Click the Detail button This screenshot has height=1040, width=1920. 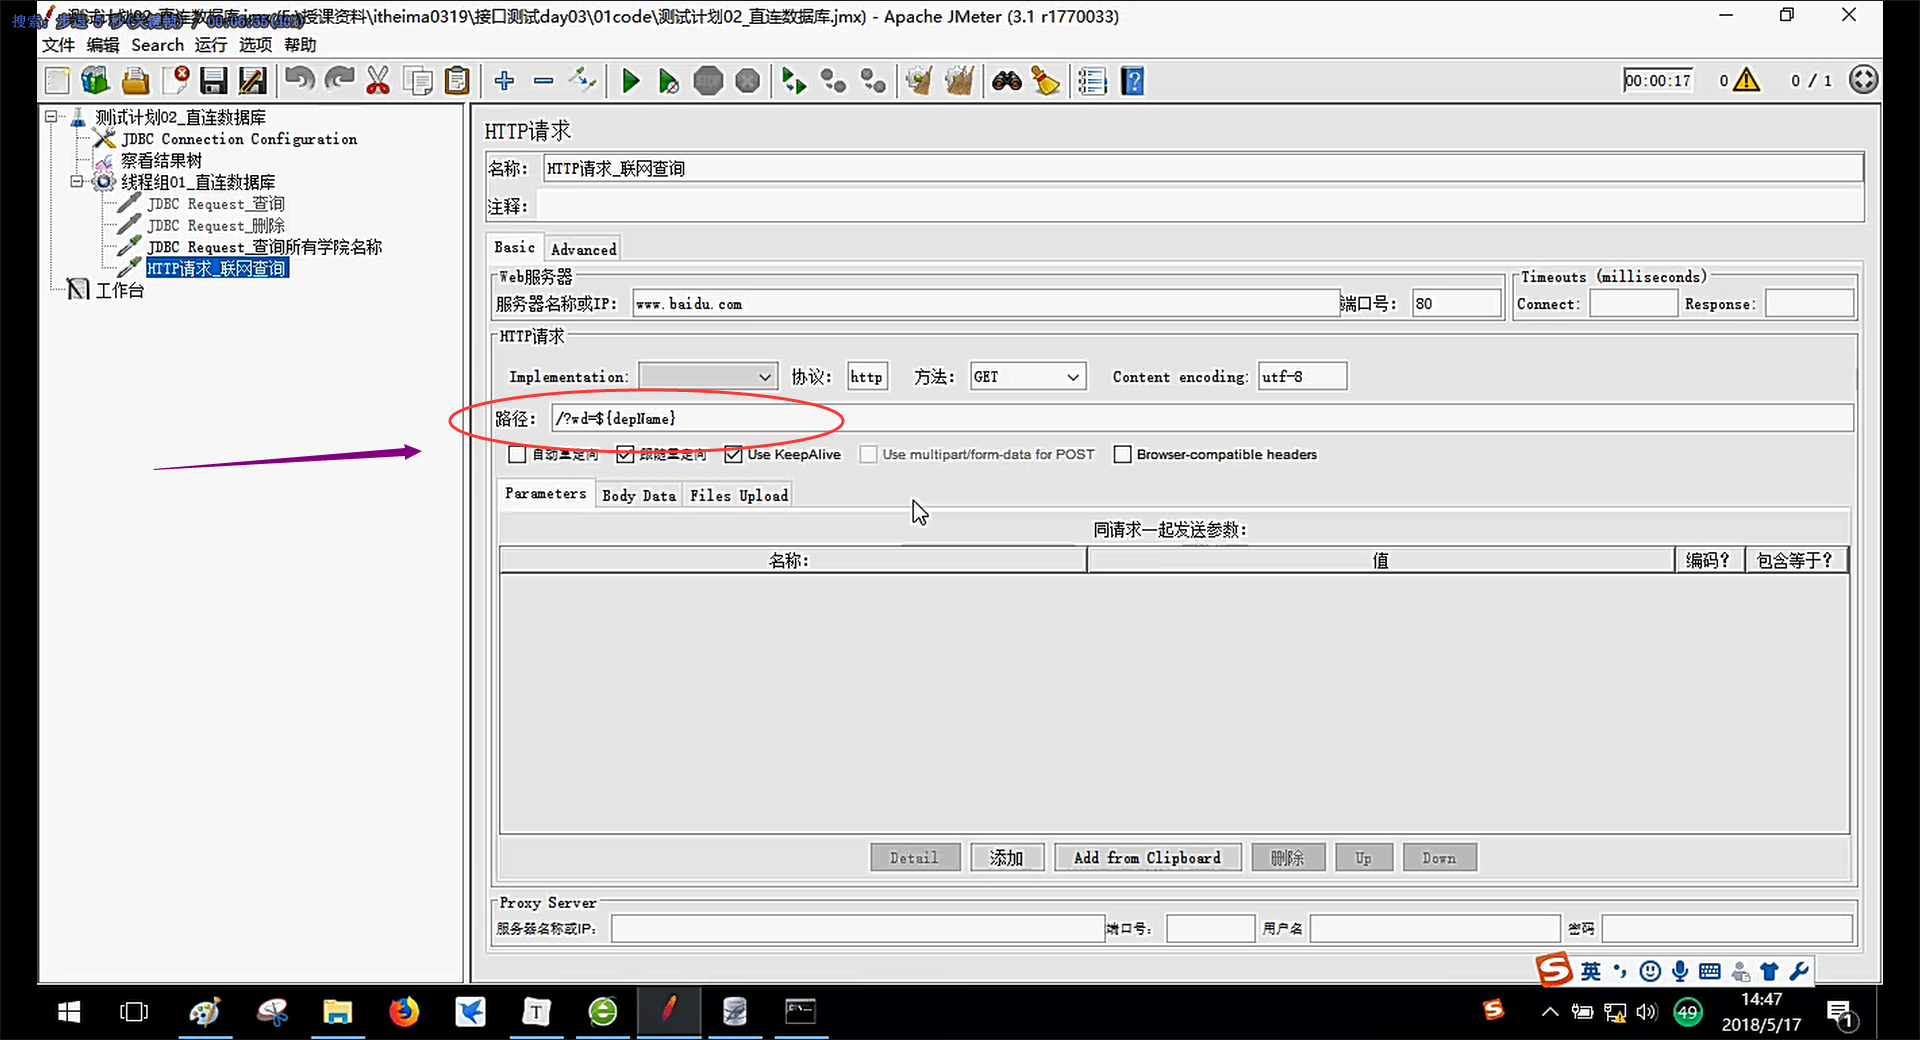click(914, 858)
